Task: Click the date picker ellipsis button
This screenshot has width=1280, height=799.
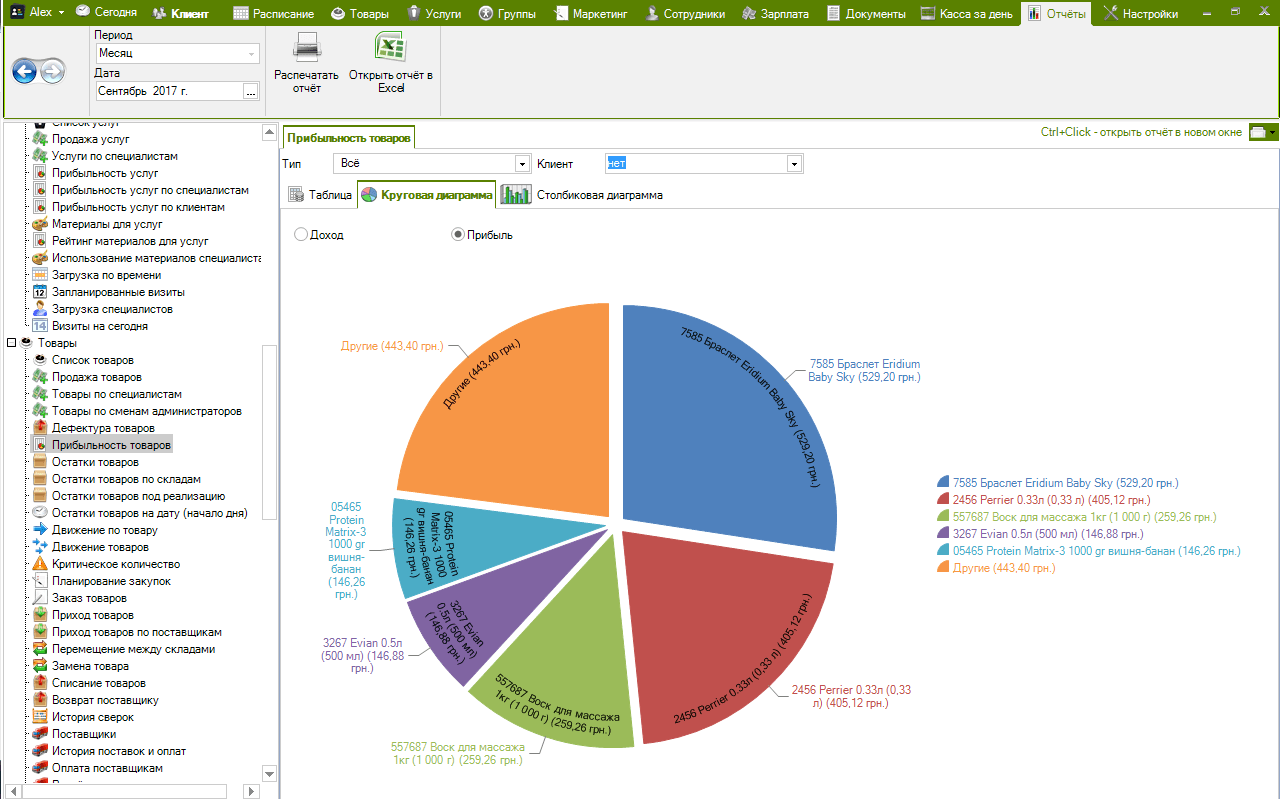Action: click(x=251, y=91)
